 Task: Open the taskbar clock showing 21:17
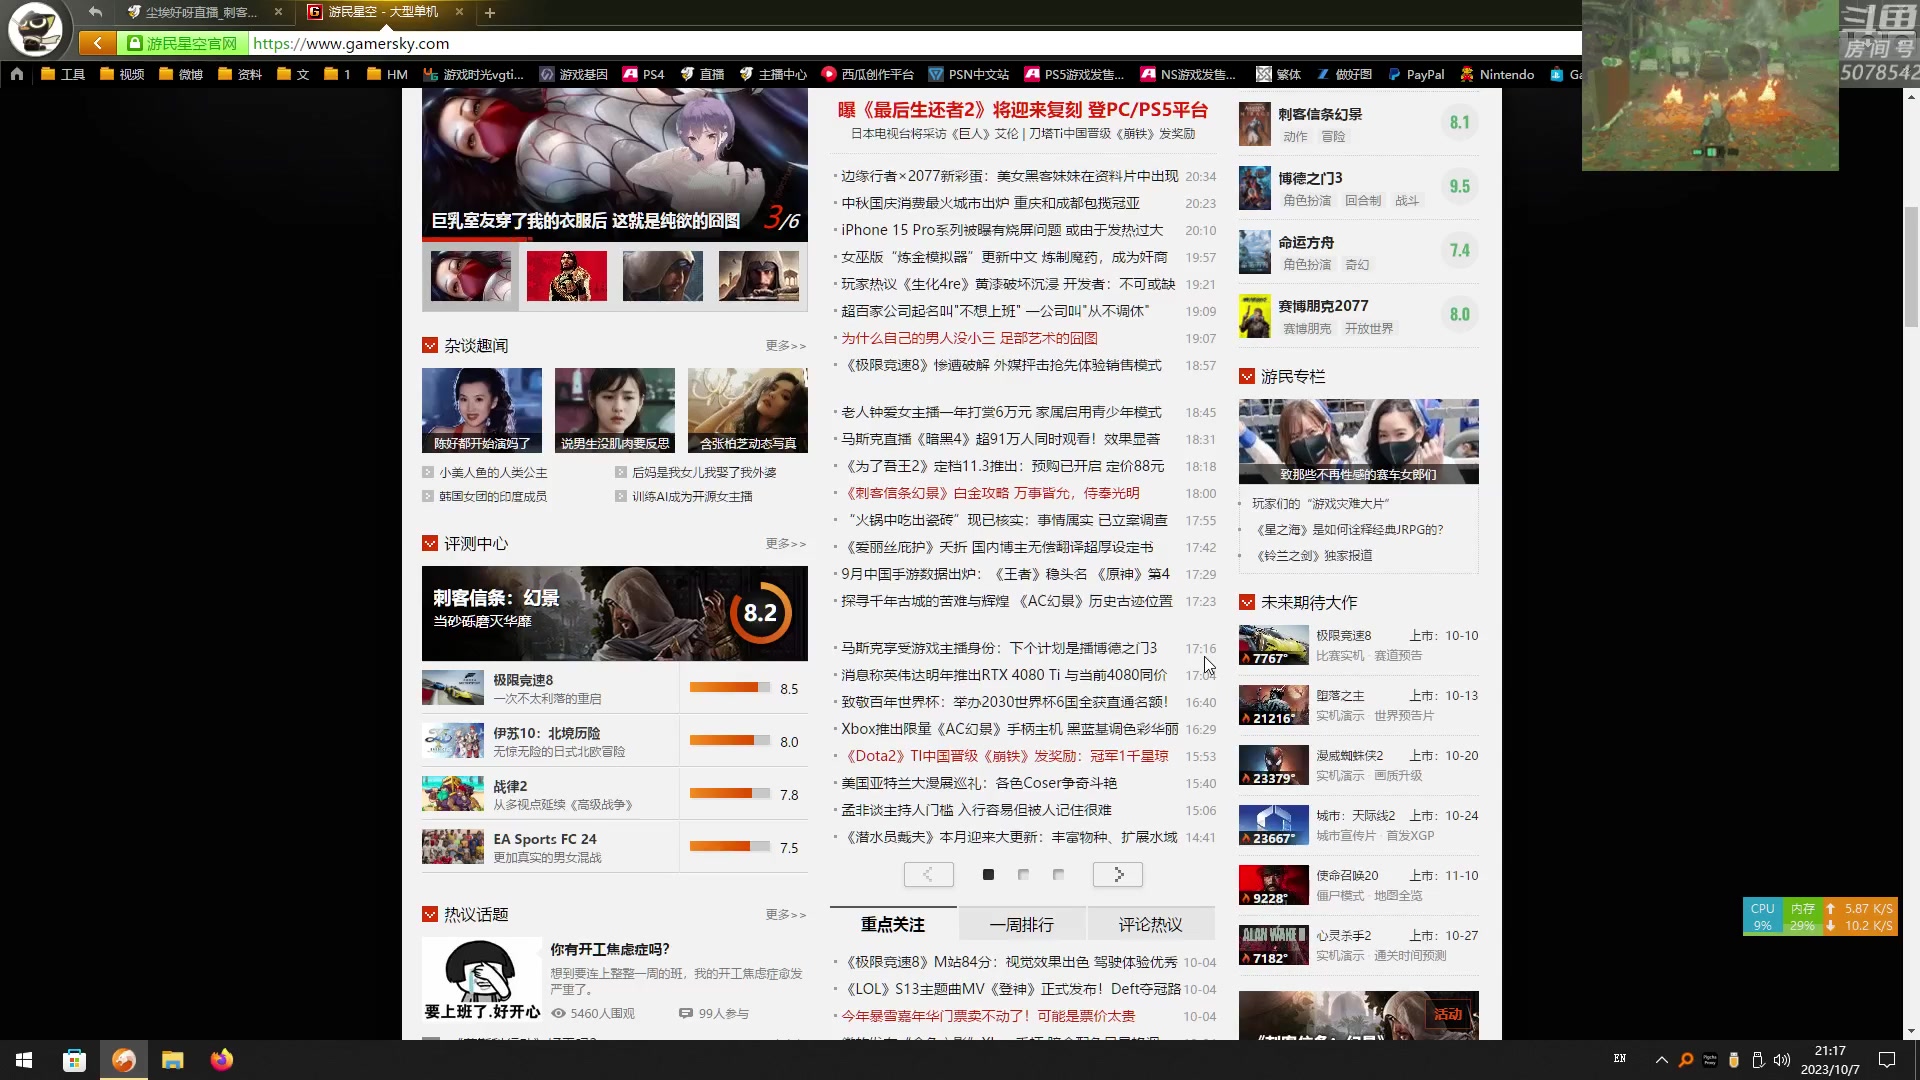pyautogui.click(x=1830, y=1060)
